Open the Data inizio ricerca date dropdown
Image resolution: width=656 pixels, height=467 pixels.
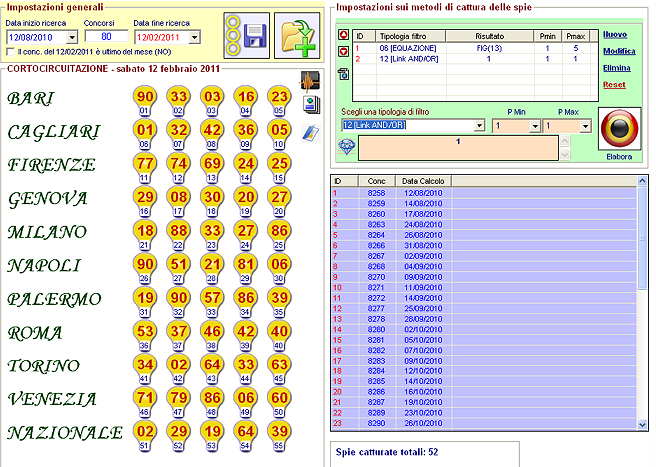[70, 37]
